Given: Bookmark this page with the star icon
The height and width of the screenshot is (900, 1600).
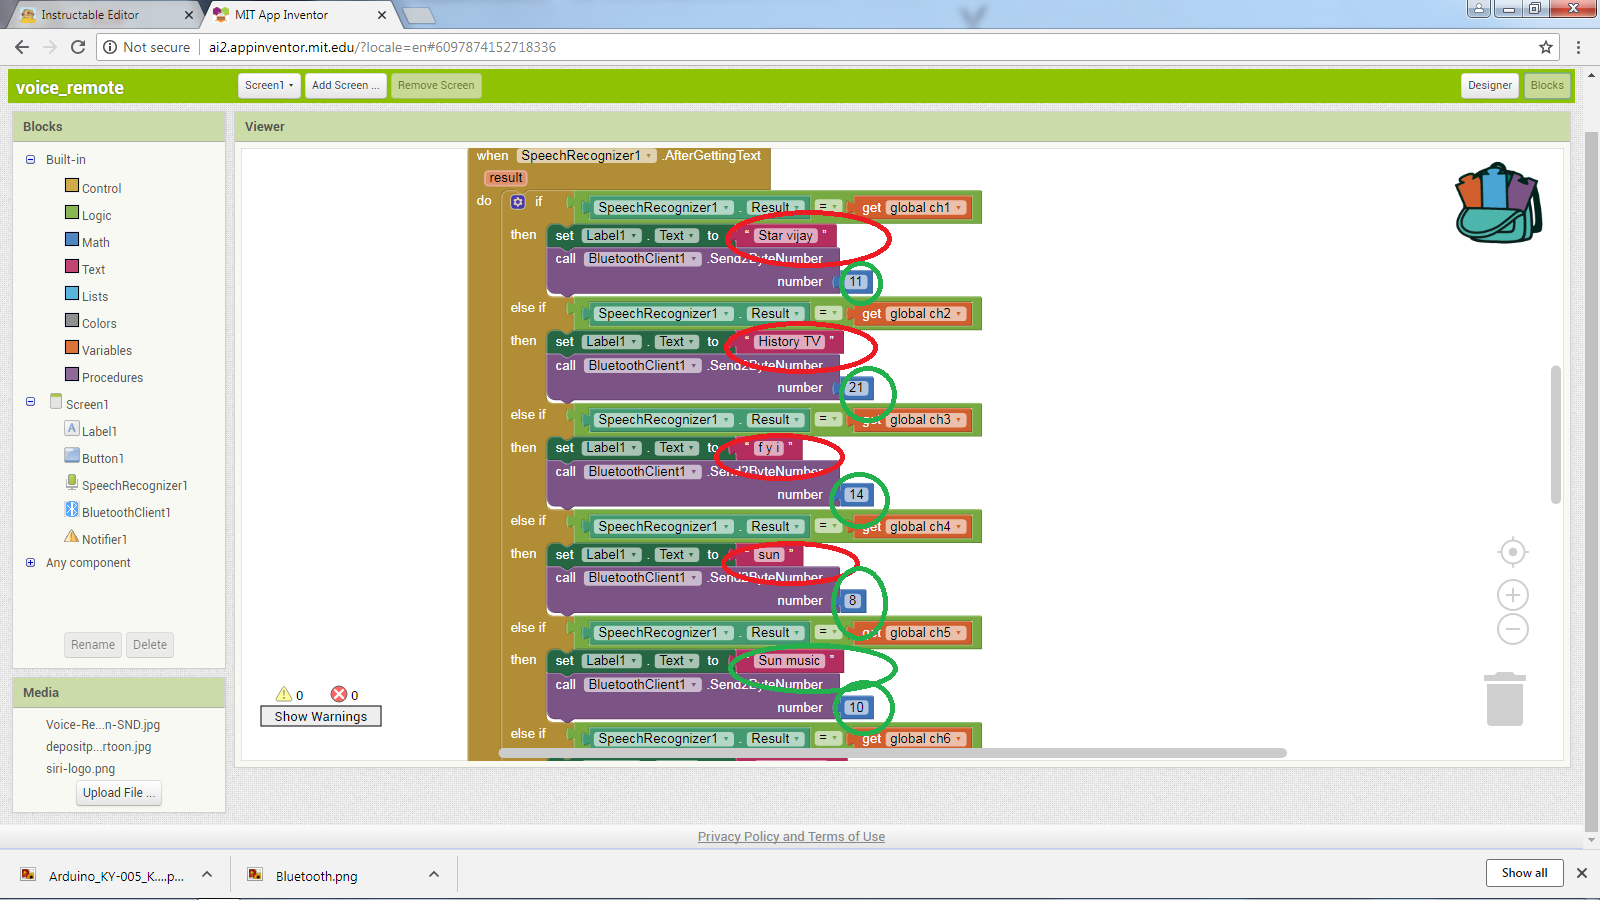Looking at the screenshot, I should click(1546, 47).
